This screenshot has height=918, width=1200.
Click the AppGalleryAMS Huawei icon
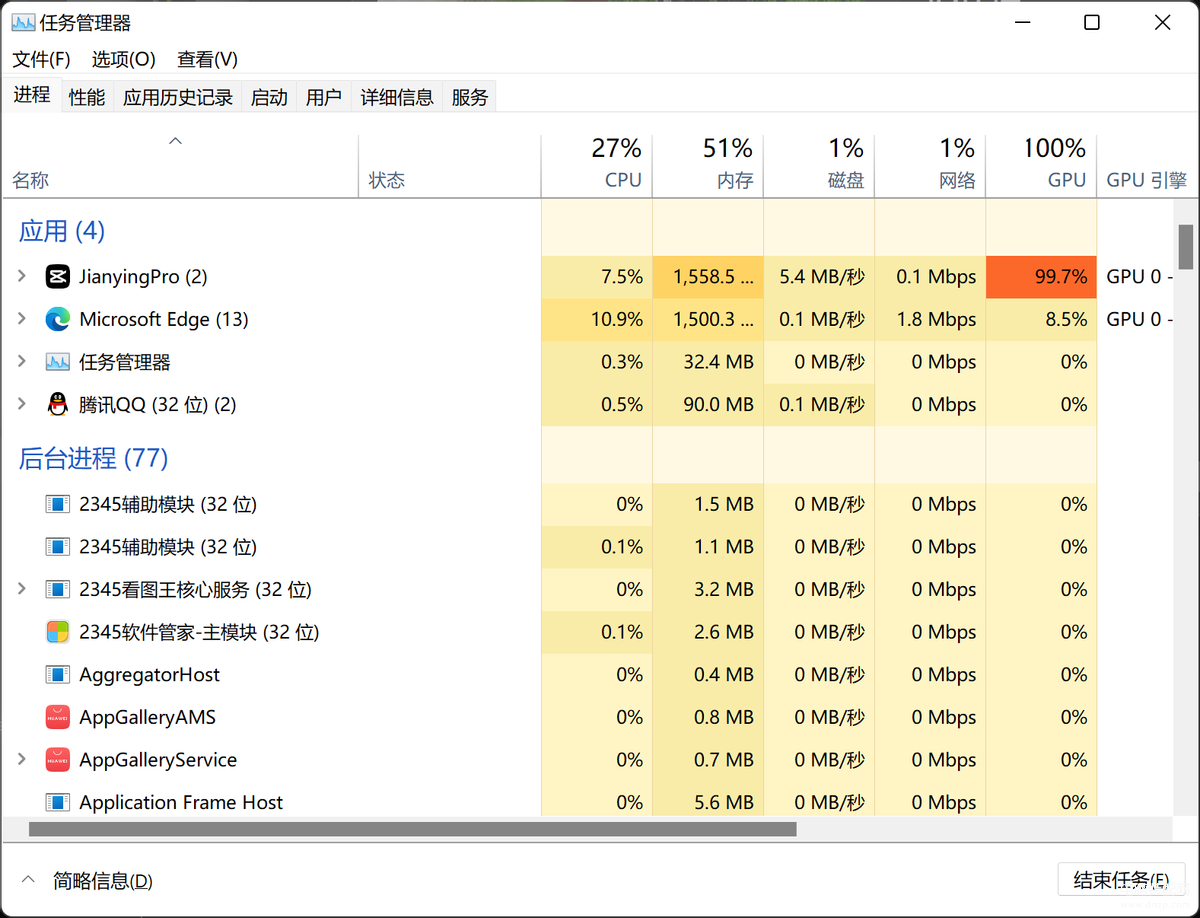pyautogui.click(x=57, y=717)
